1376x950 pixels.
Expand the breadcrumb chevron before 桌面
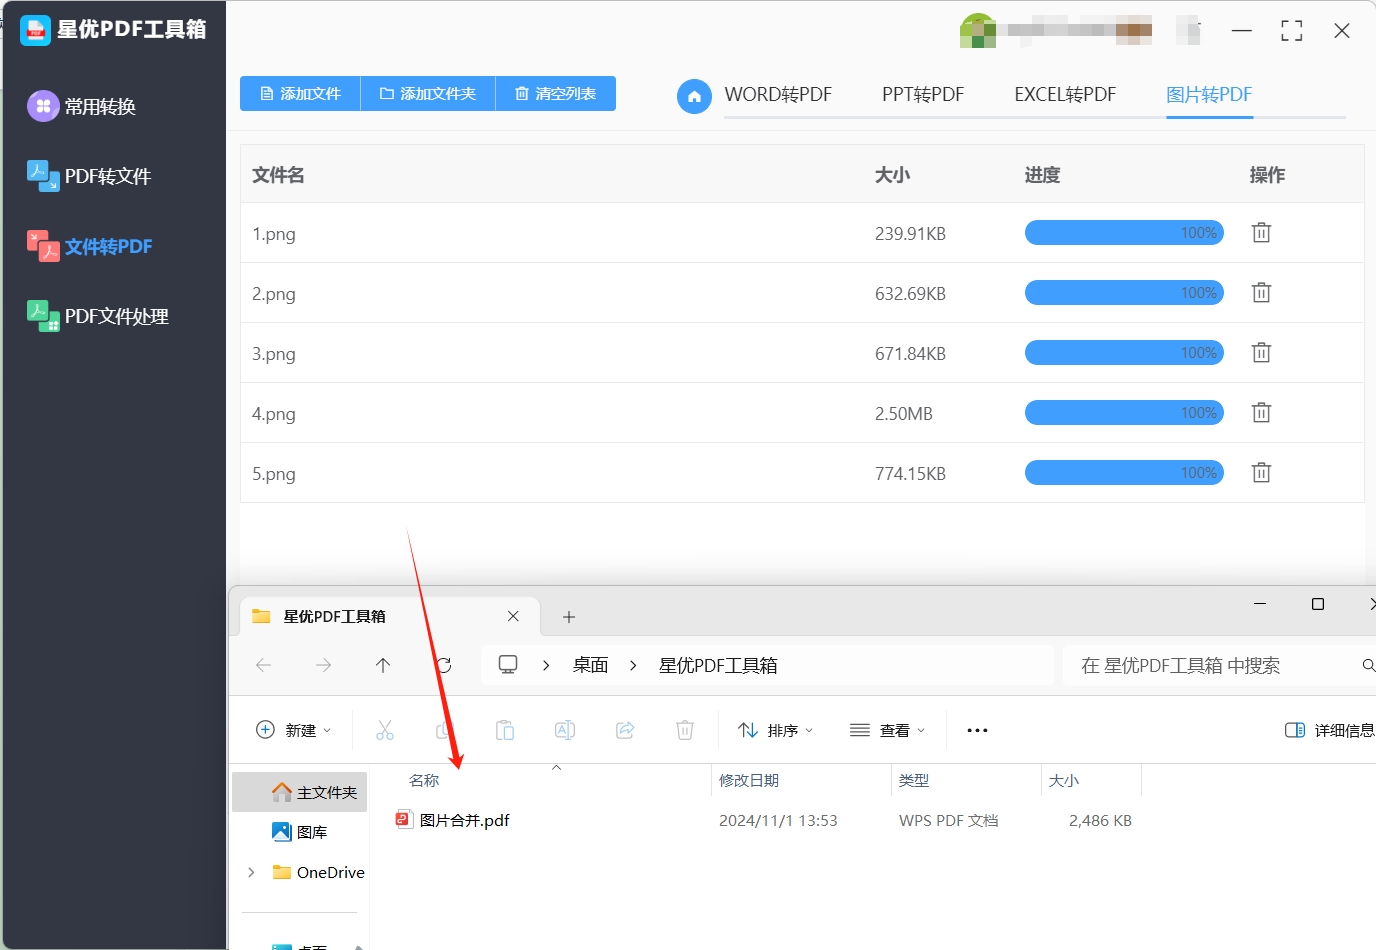[x=546, y=665]
